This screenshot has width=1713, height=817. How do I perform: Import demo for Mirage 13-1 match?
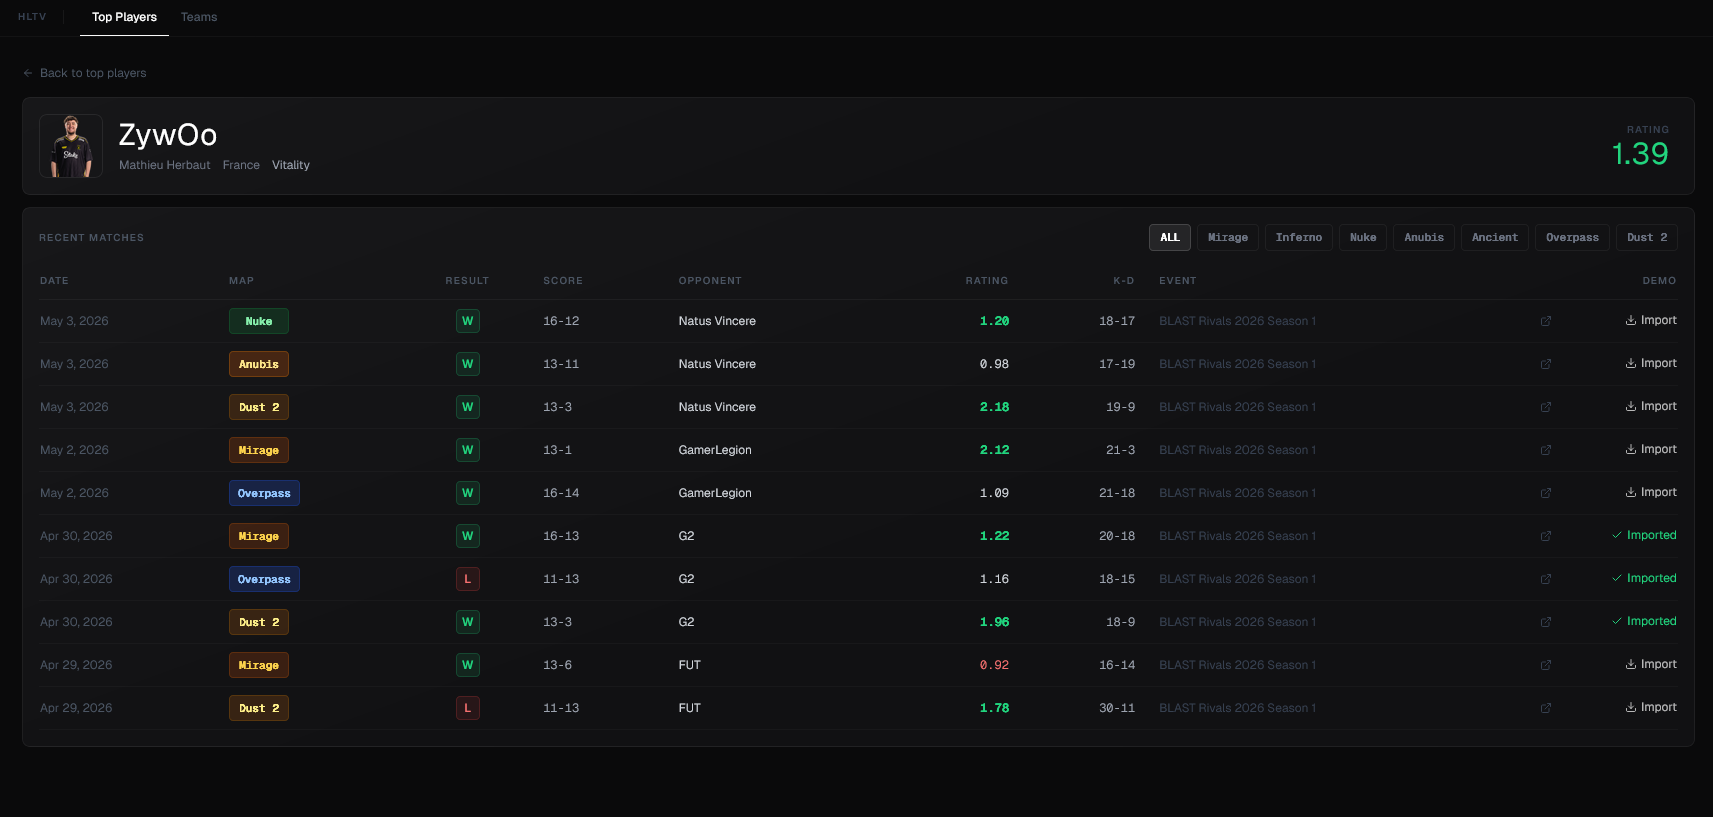pos(1651,449)
